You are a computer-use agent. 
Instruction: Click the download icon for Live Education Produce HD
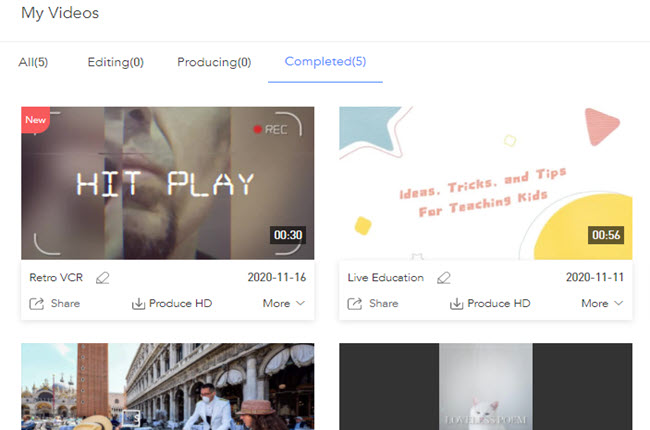tap(456, 303)
